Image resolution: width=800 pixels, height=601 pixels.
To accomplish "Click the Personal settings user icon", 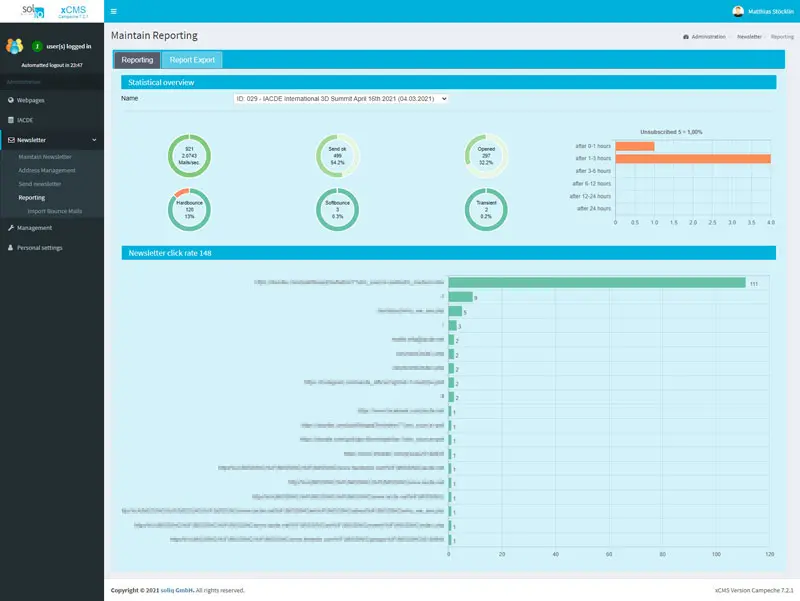I will [x=10, y=247].
